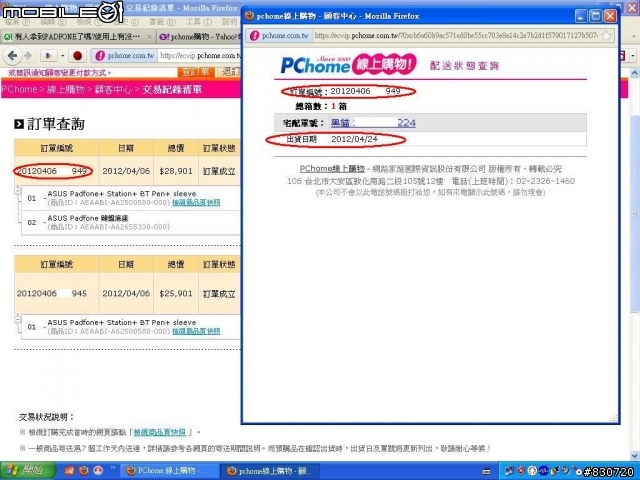The width and height of the screenshot is (640, 480).
Task: Switch to the PADFONE forum tab
Action: [x=77, y=37]
